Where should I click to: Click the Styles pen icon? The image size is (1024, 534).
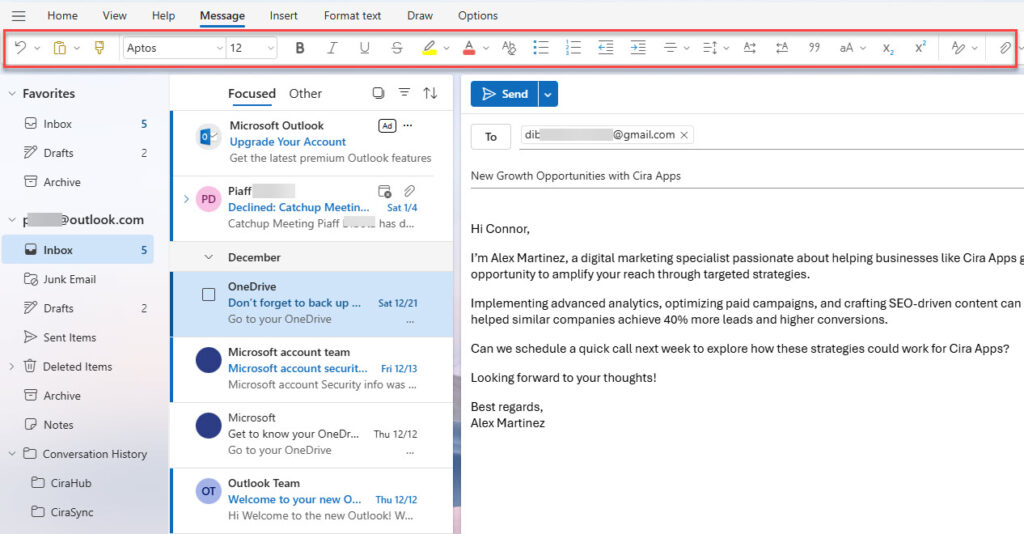tap(958, 48)
